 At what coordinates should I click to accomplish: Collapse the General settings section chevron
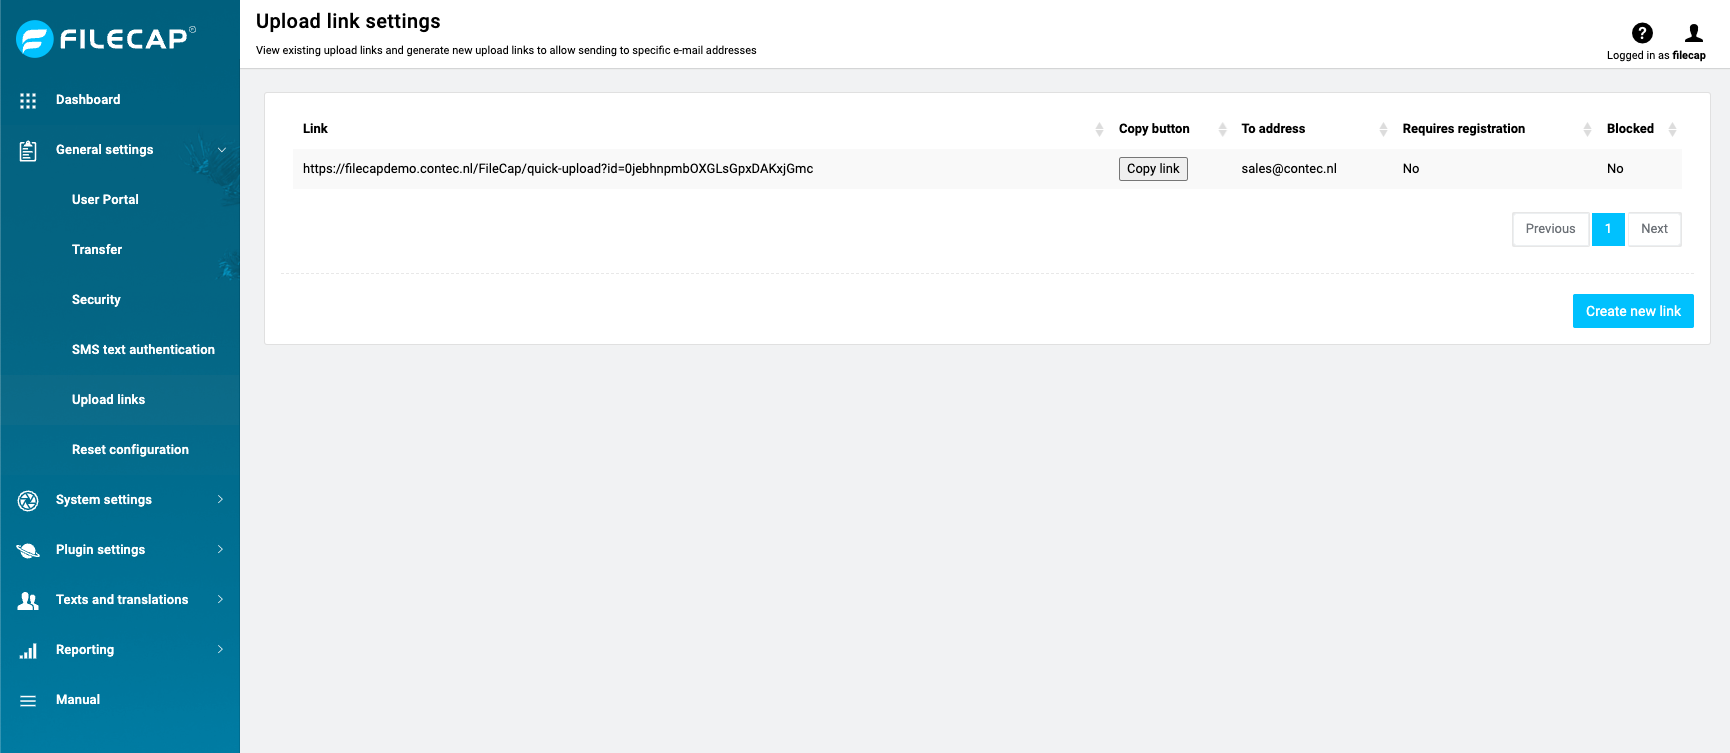222,150
